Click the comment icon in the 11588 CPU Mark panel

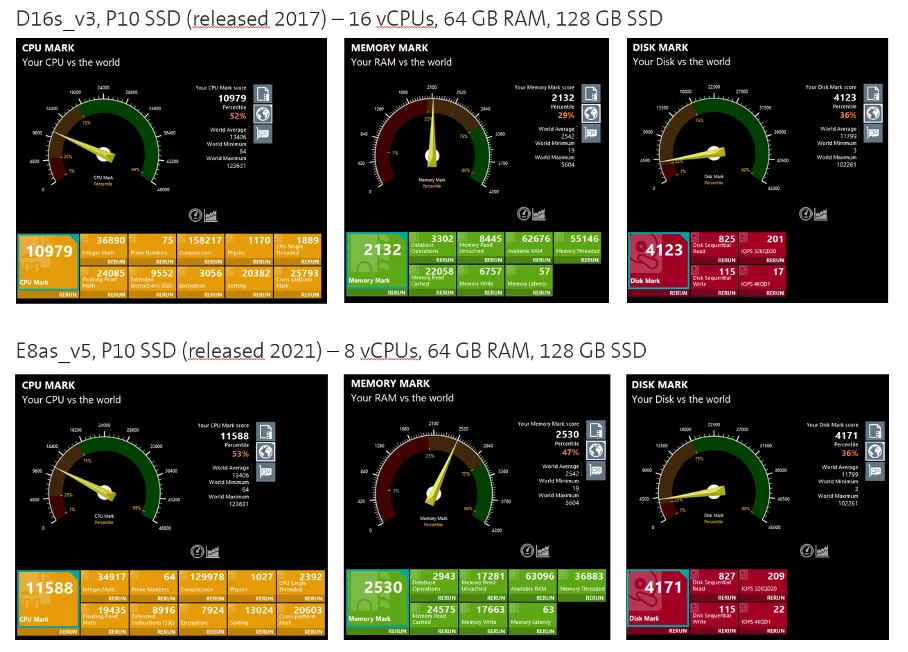click(x=266, y=471)
